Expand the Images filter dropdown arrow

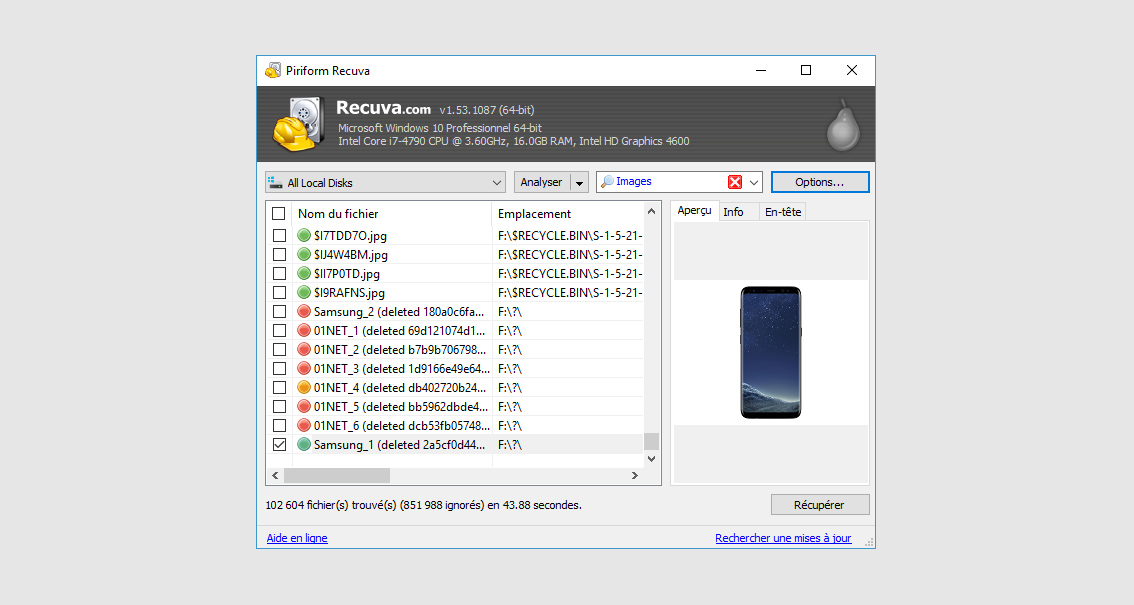coord(754,182)
